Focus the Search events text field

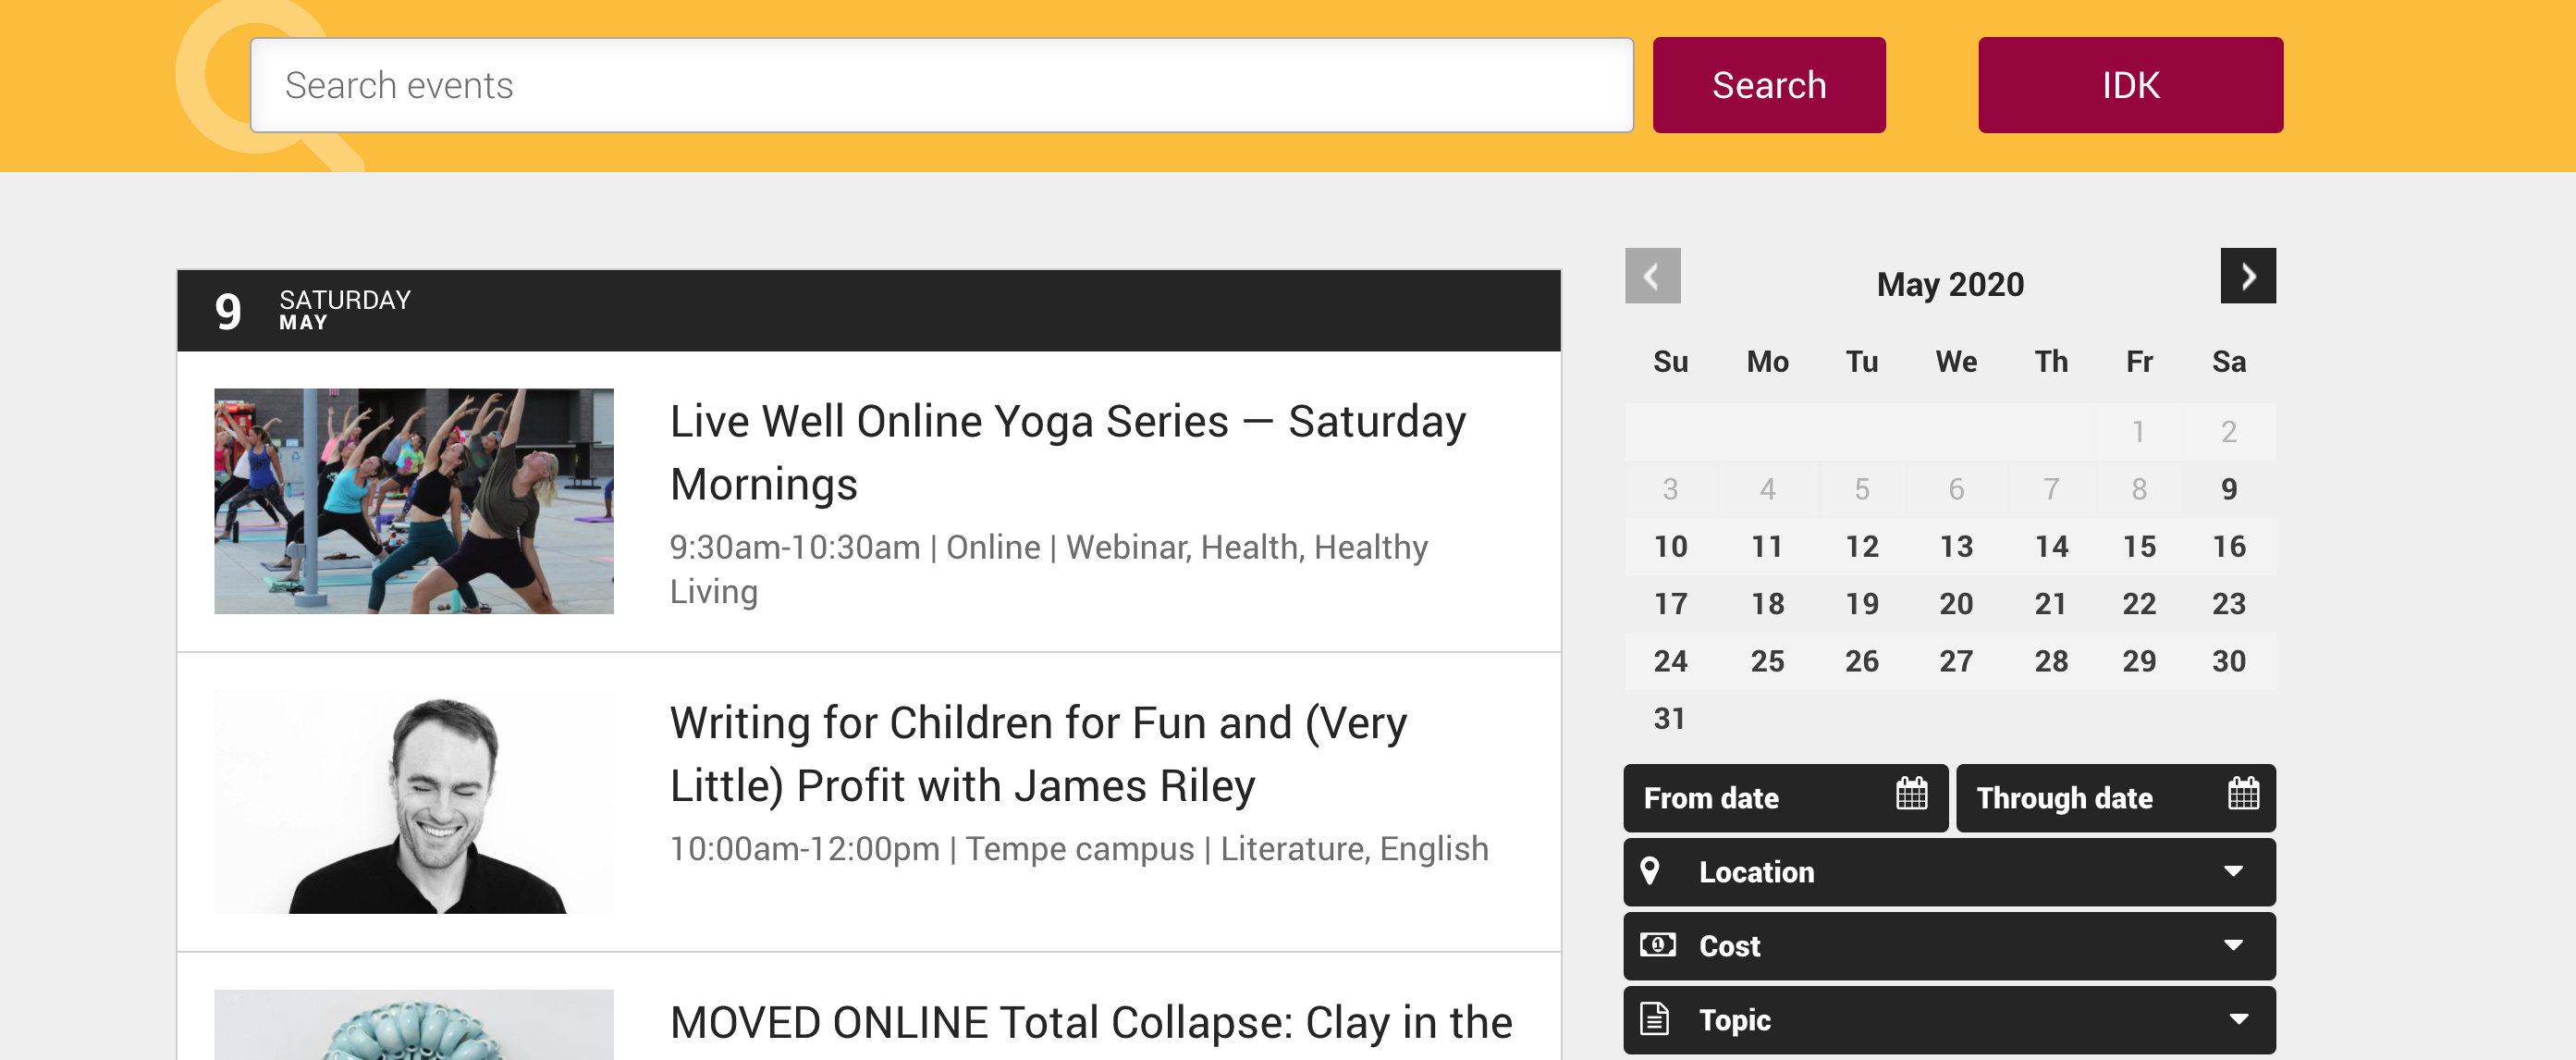[940, 85]
